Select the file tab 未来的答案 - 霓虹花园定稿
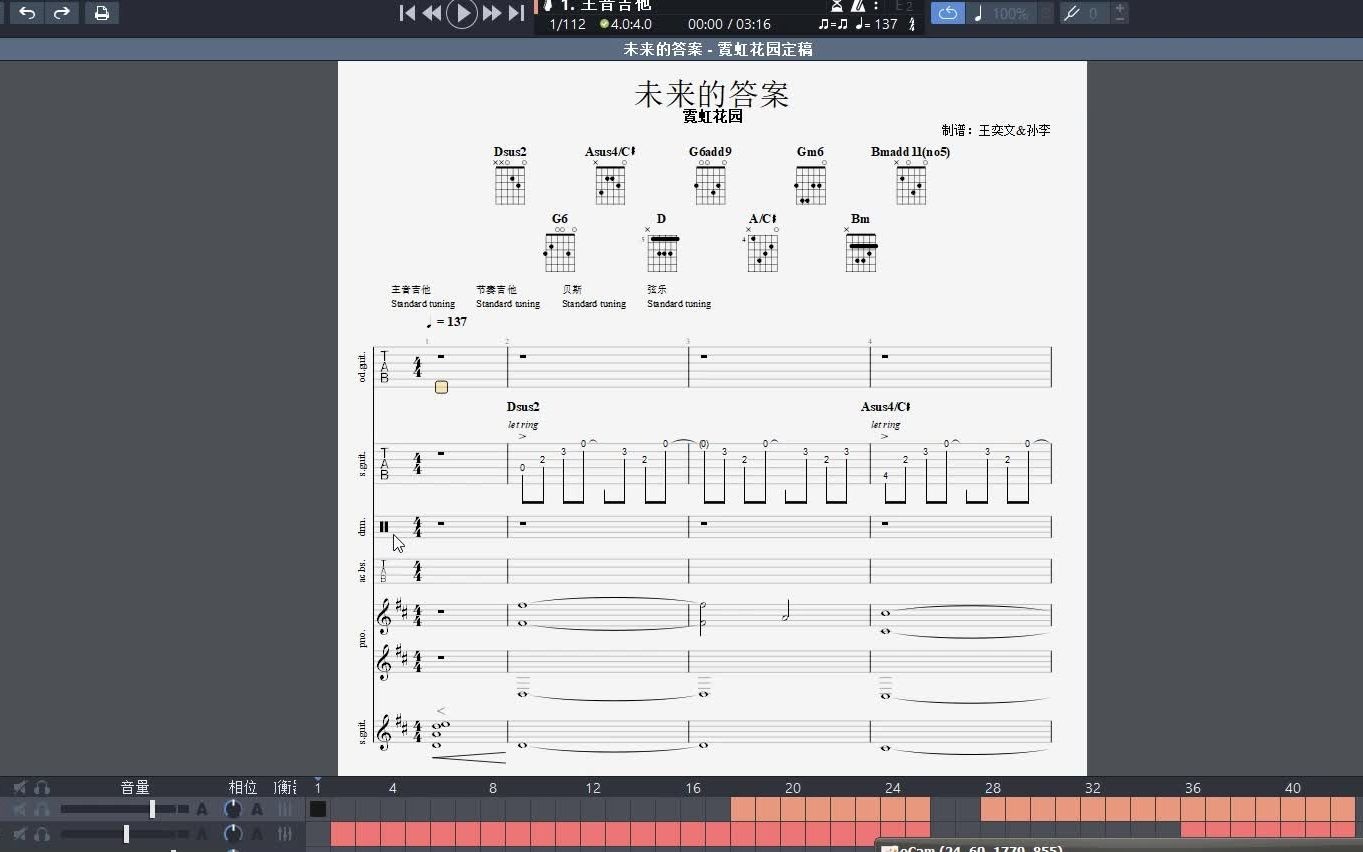 [x=718, y=49]
